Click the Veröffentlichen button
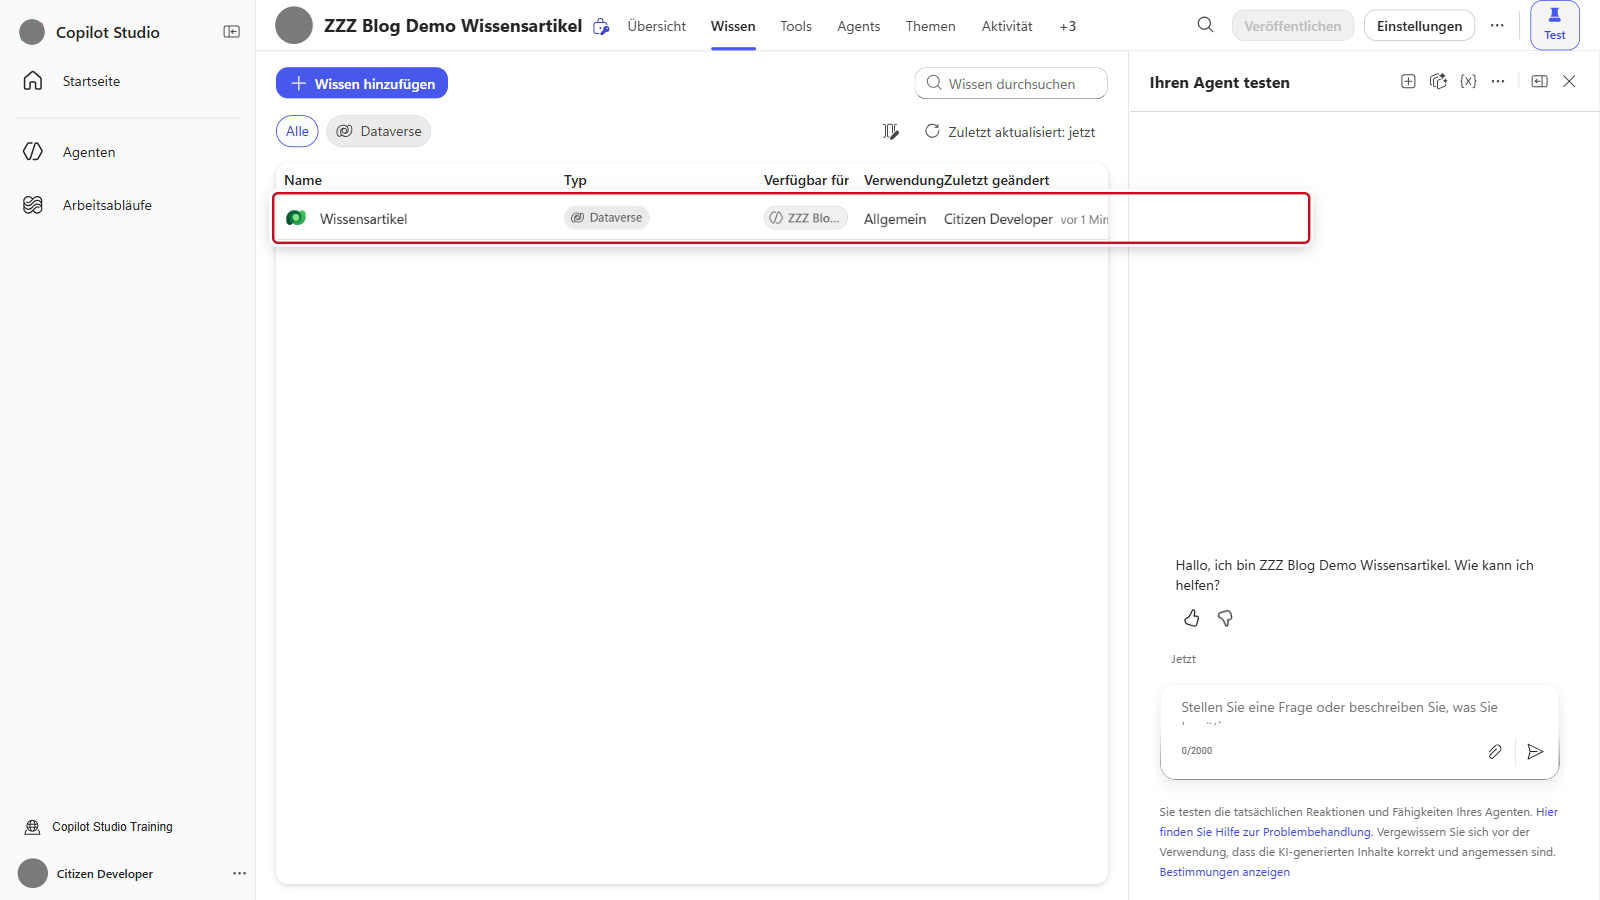The height and width of the screenshot is (900, 1600). coord(1293,26)
